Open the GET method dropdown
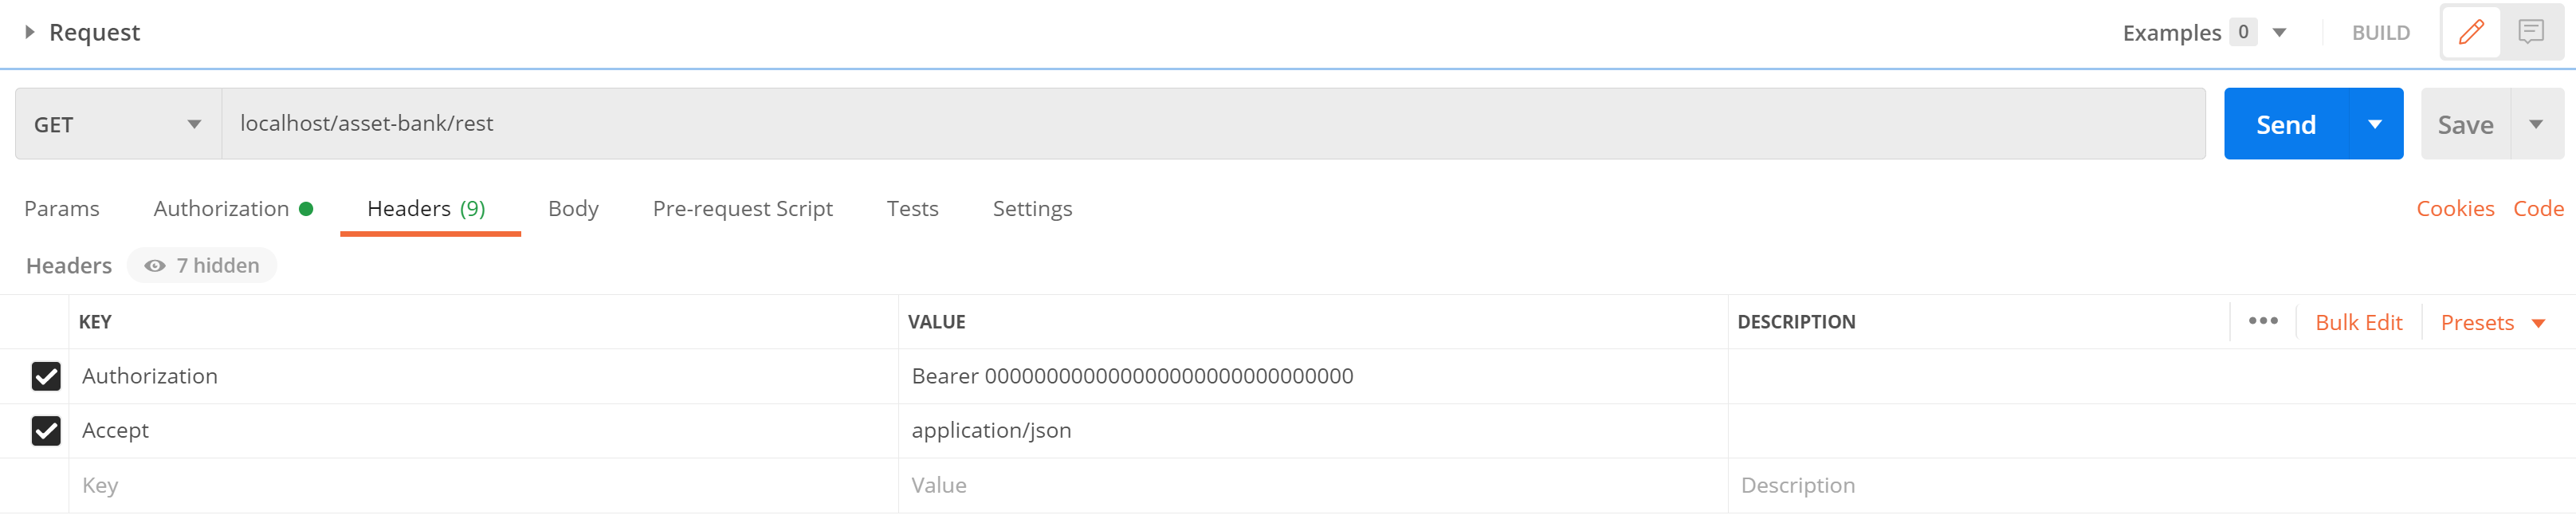2576x527 pixels. click(118, 124)
